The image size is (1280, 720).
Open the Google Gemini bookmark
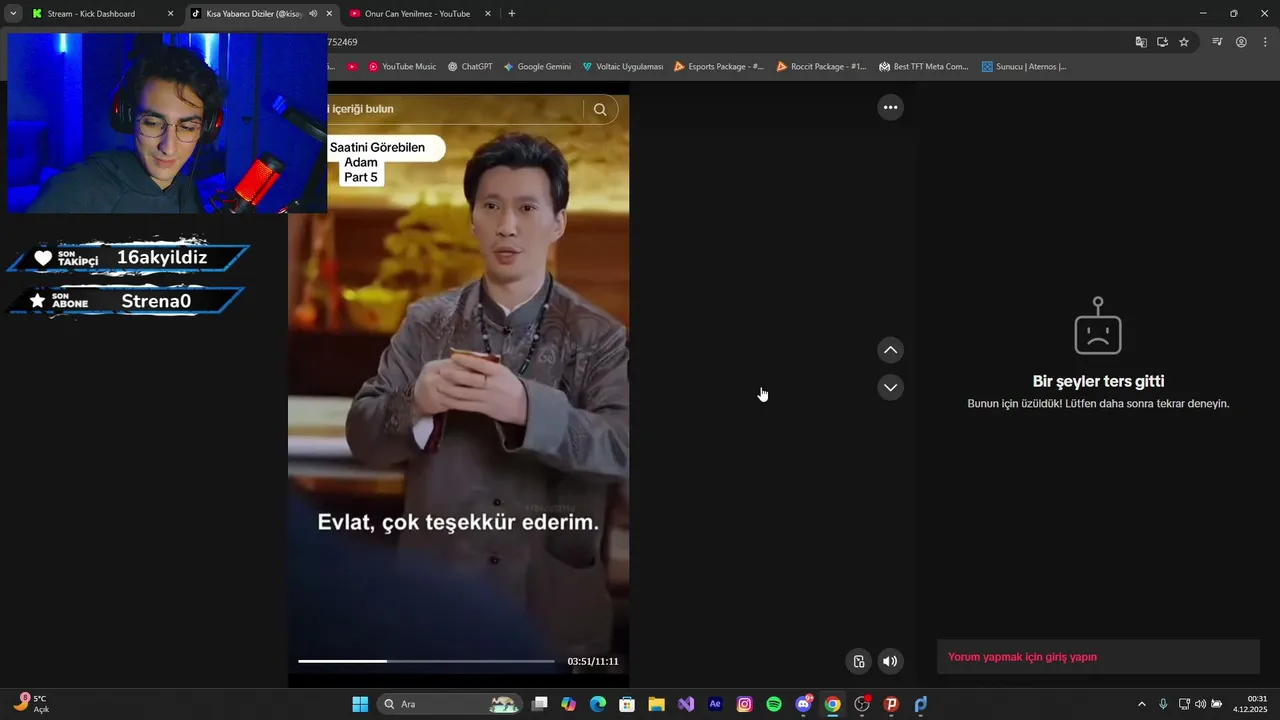[x=537, y=67]
